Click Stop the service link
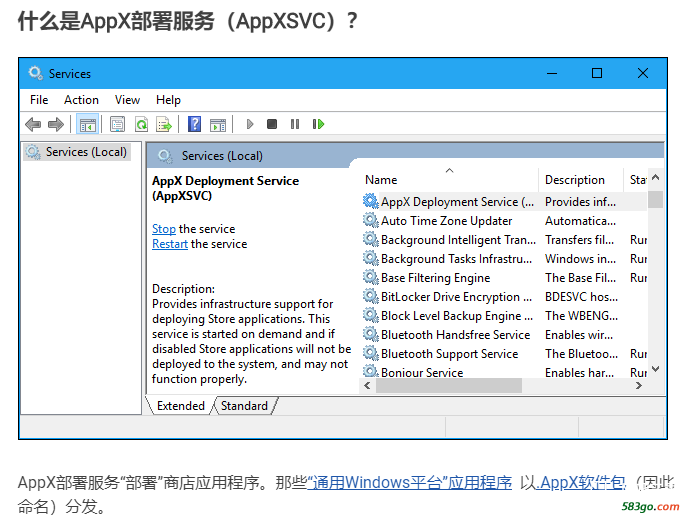The height and width of the screenshot is (522, 685). [x=164, y=229]
